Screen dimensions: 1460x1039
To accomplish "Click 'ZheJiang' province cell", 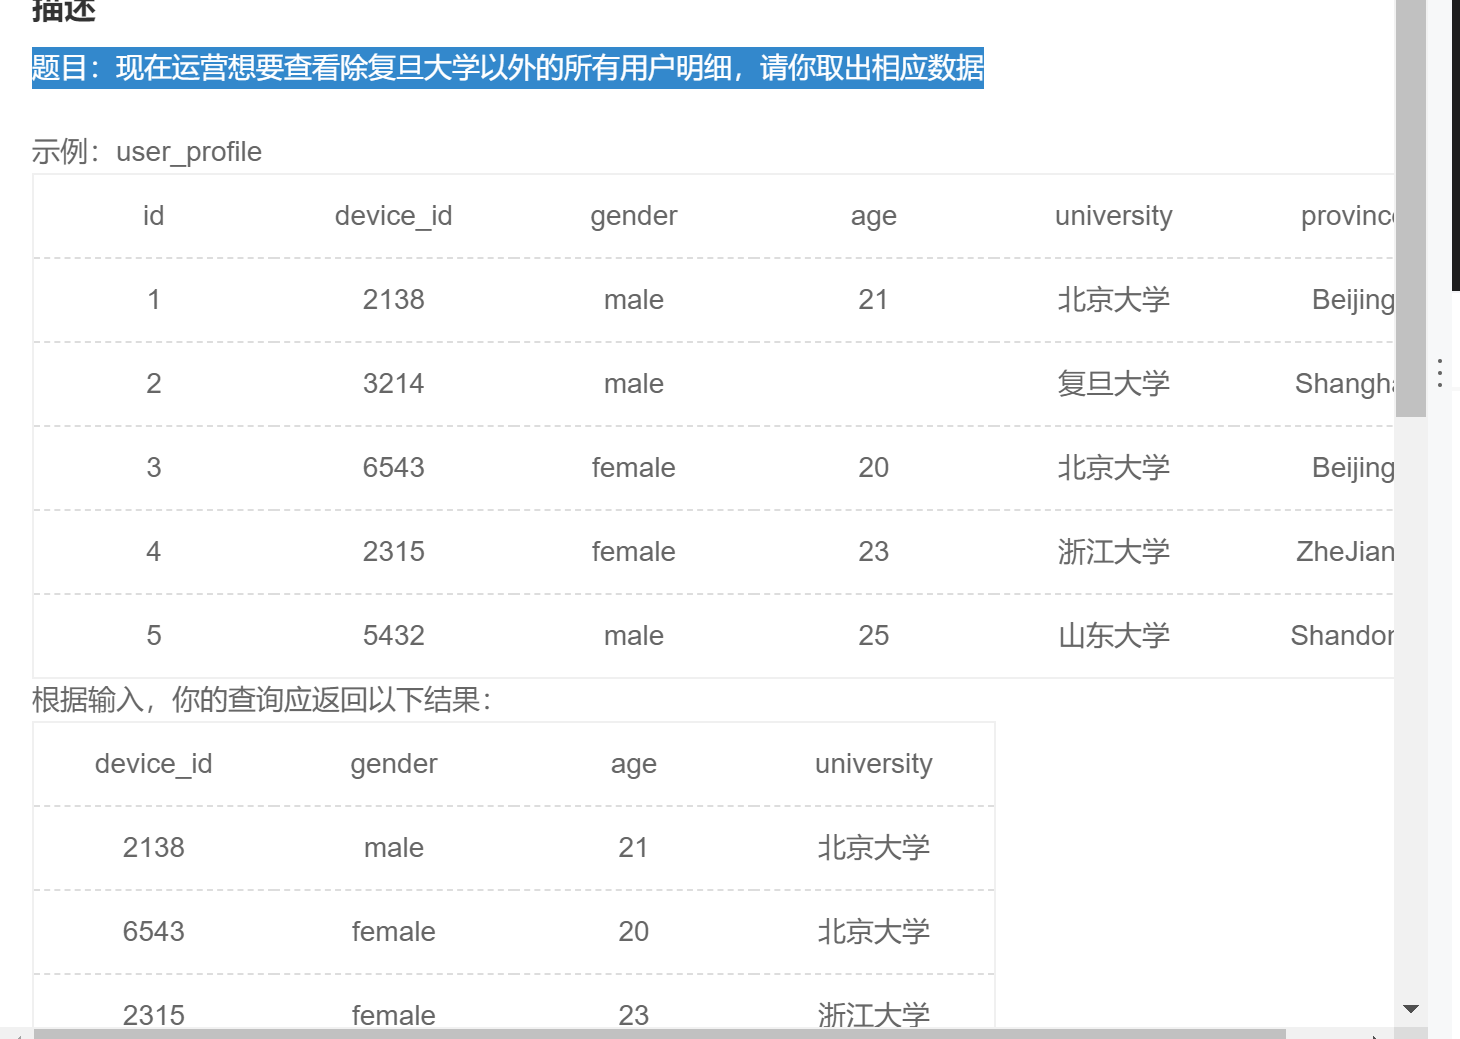I will tap(1345, 552).
